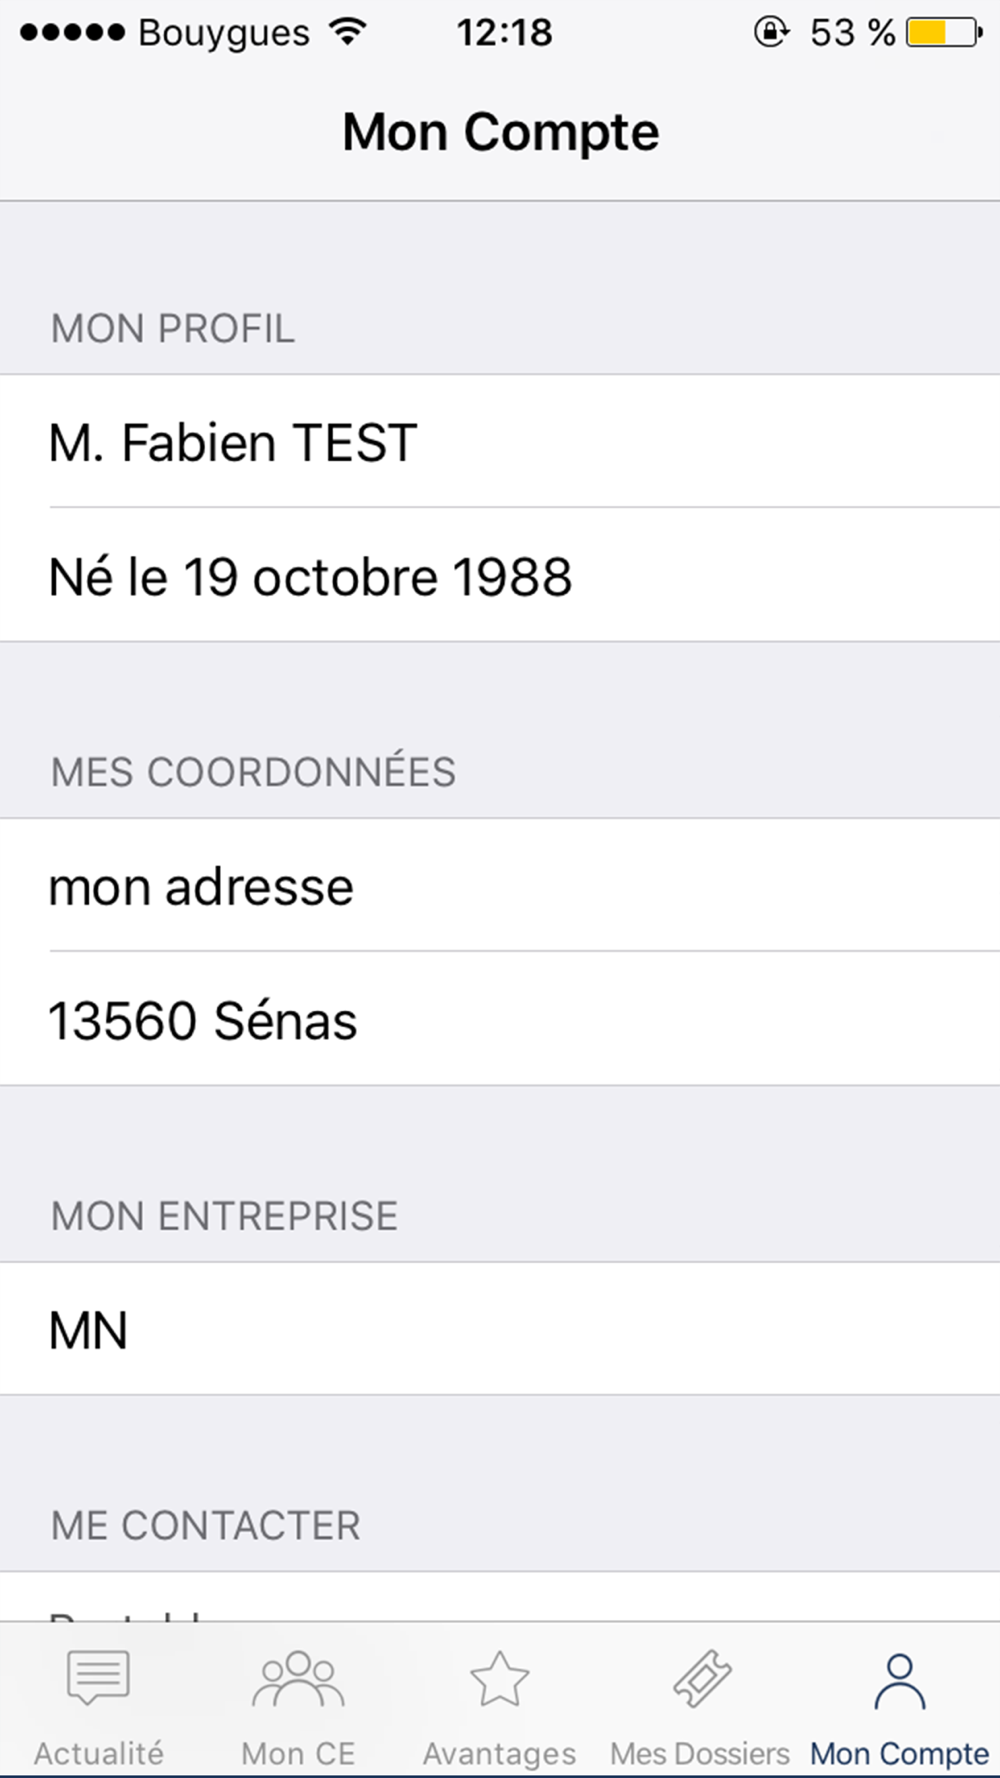The image size is (1000, 1778).
Task: Open the Avantages star icon
Action: coord(499,1678)
